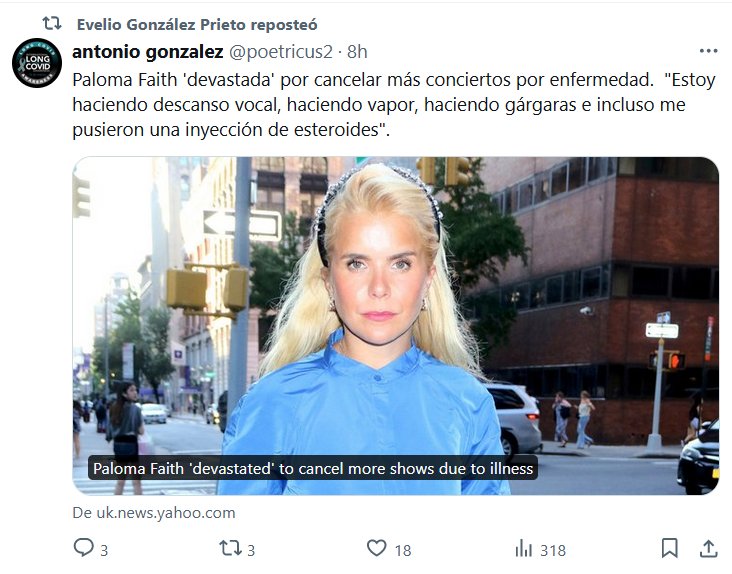The image size is (732, 574).
Task: Share the tweet via the upload arrow icon
Action: click(x=708, y=548)
